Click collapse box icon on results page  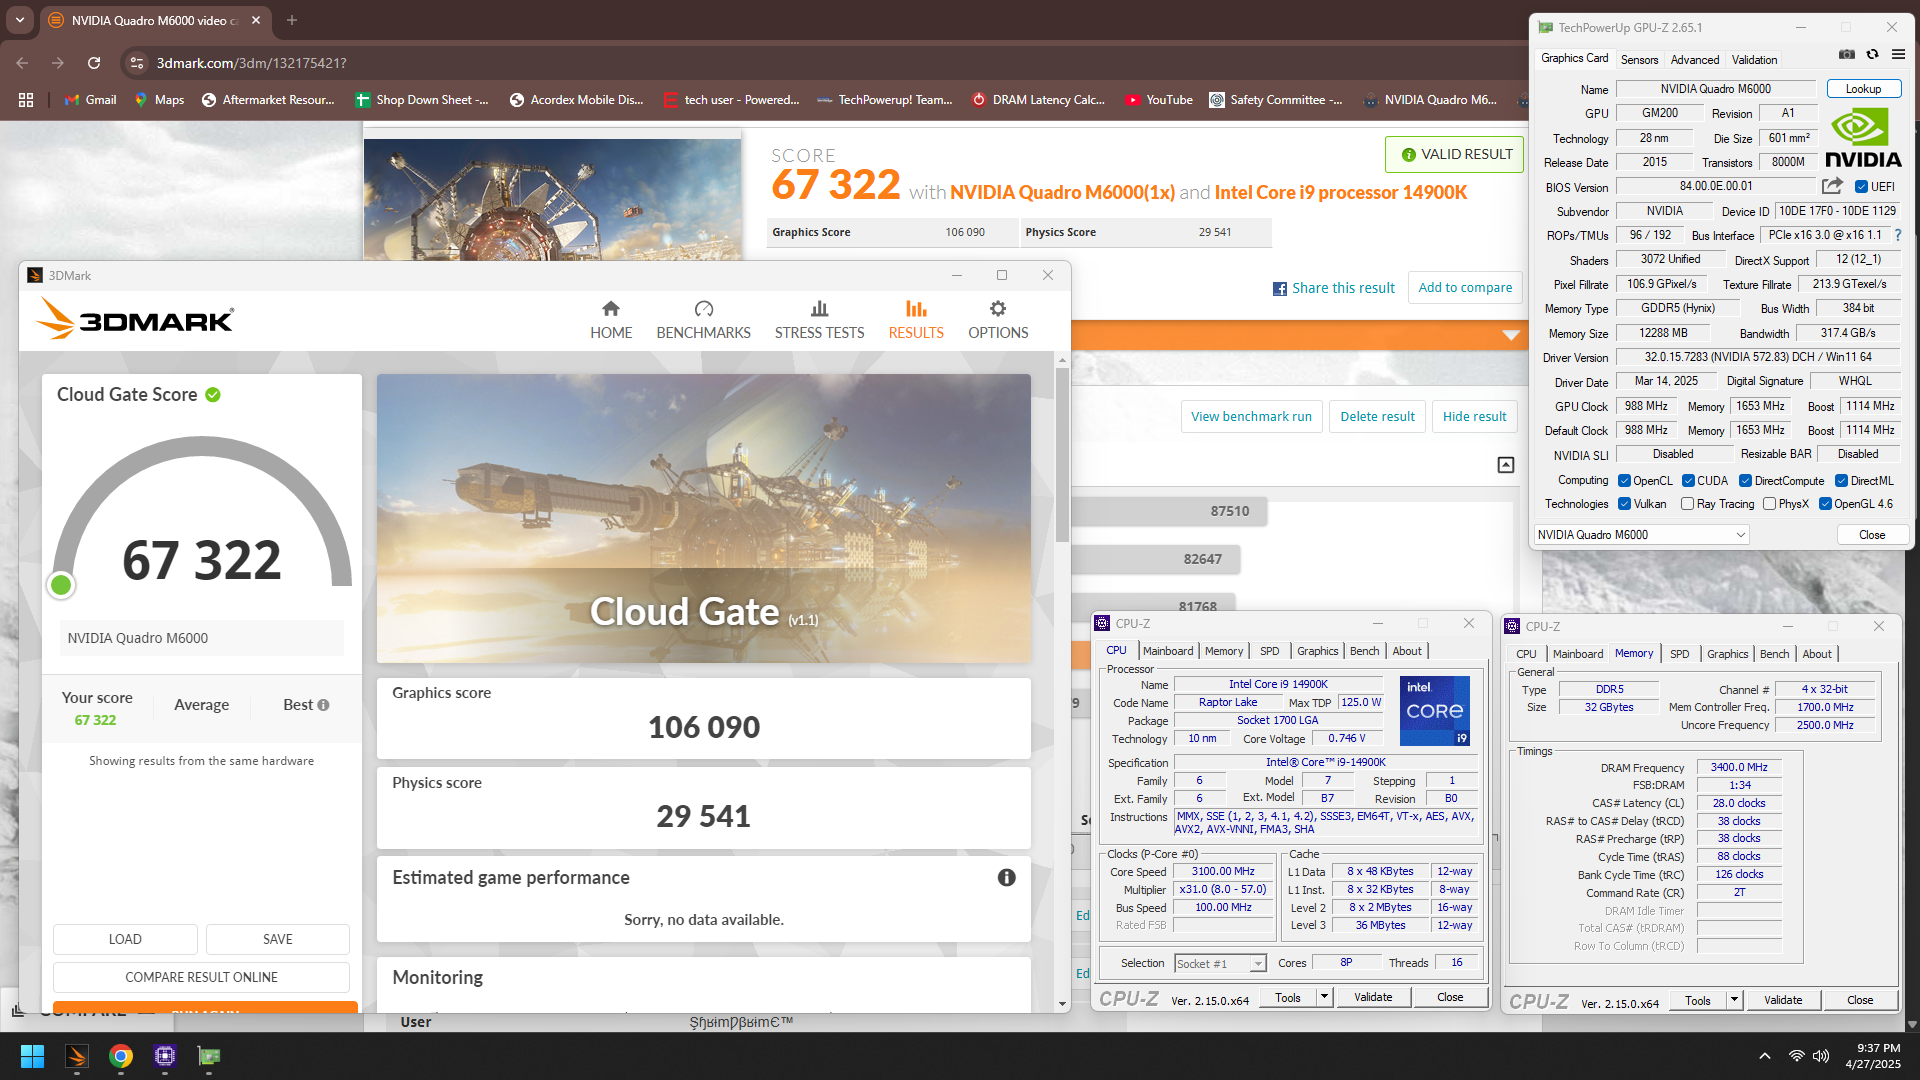pyautogui.click(x=1506, y=465)
